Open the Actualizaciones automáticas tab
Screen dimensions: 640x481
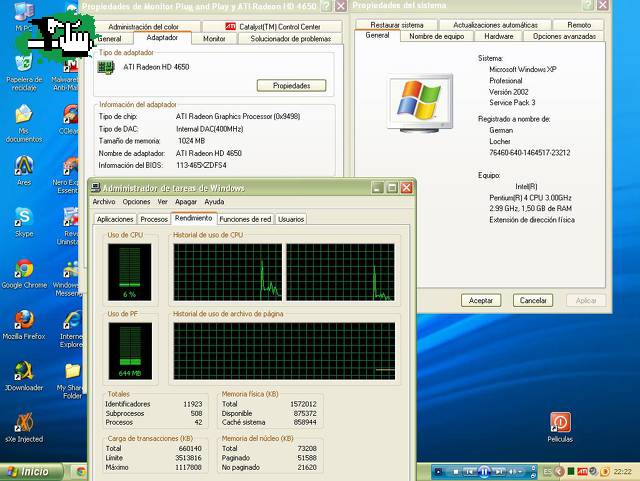(x=495, y=25)
